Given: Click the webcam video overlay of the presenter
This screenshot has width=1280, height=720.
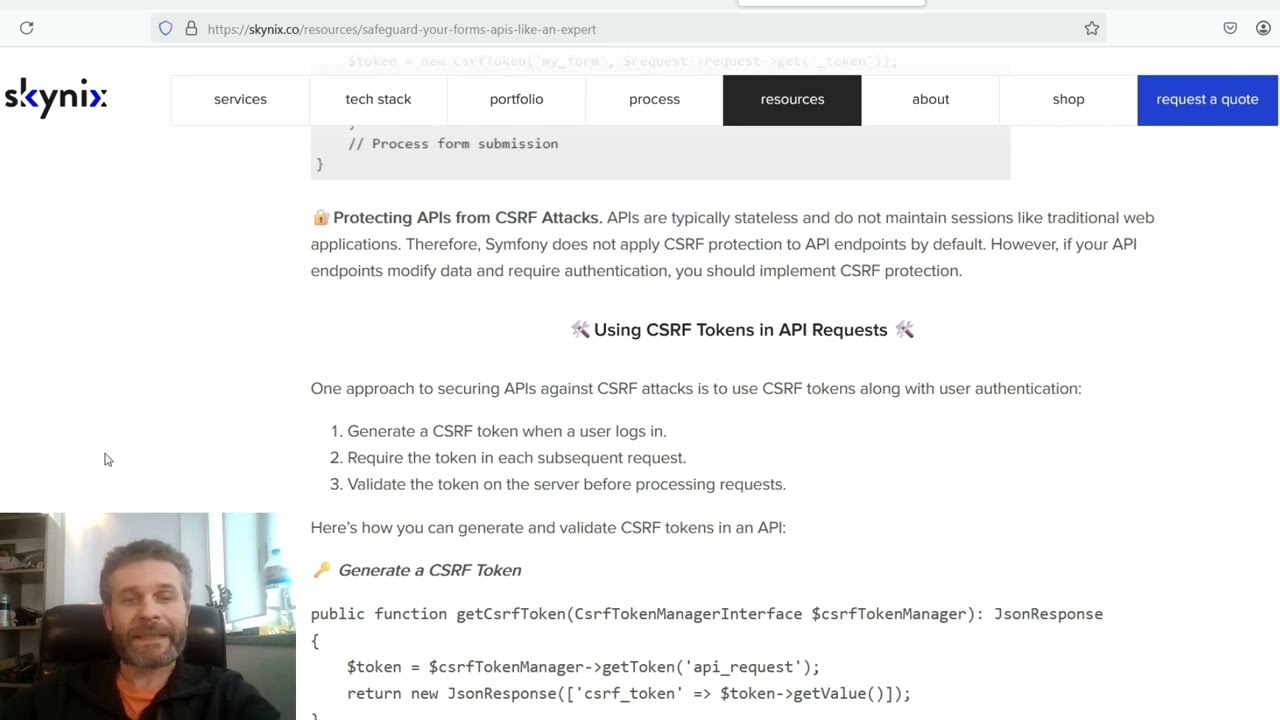Looking at the screenshot, I should (148, 616).
